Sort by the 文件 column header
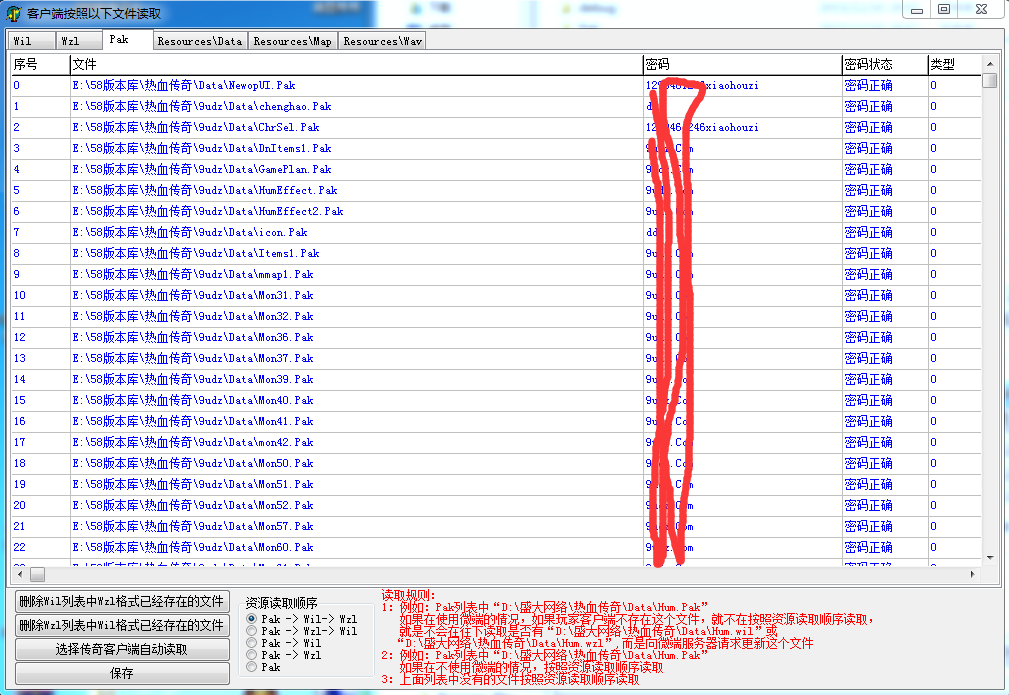 point(356,64)
